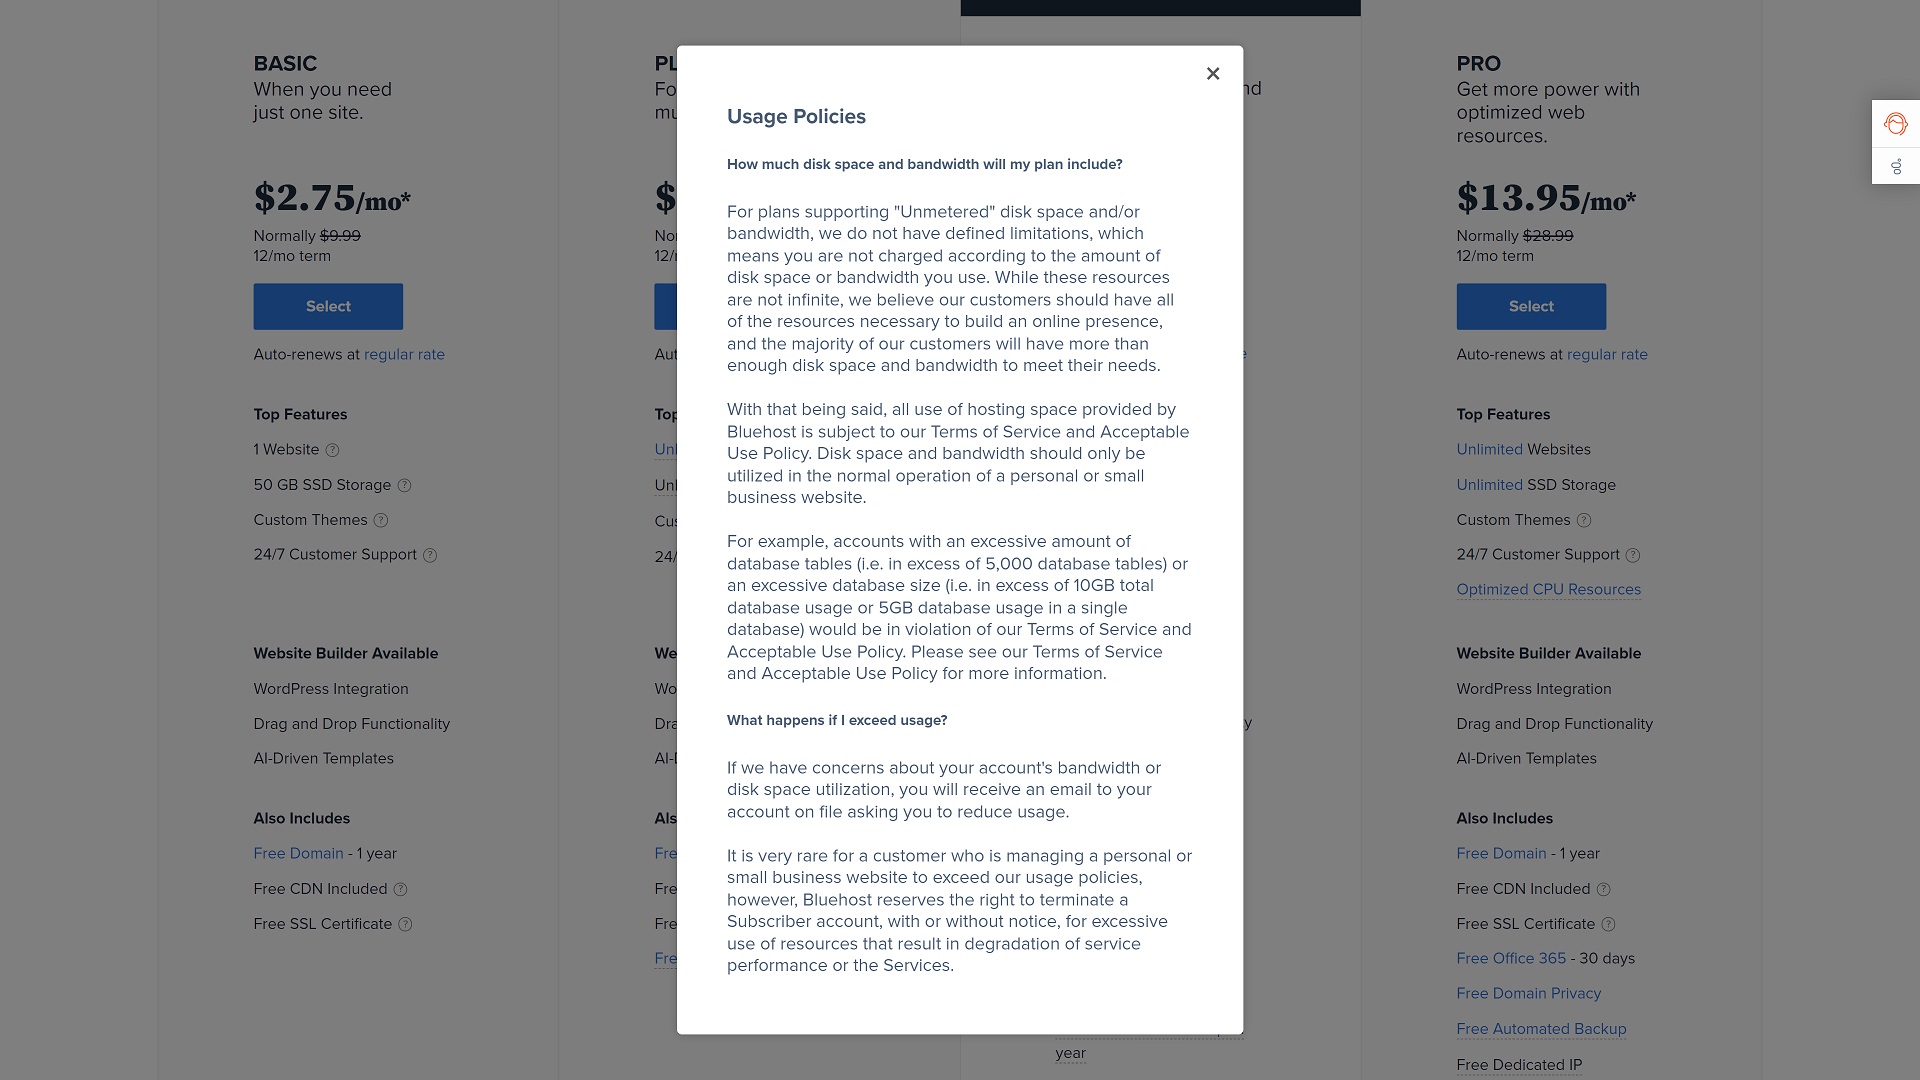Click the 'regular rate' link under PRO plan

pyautogui.click(x=1607, y=353)
